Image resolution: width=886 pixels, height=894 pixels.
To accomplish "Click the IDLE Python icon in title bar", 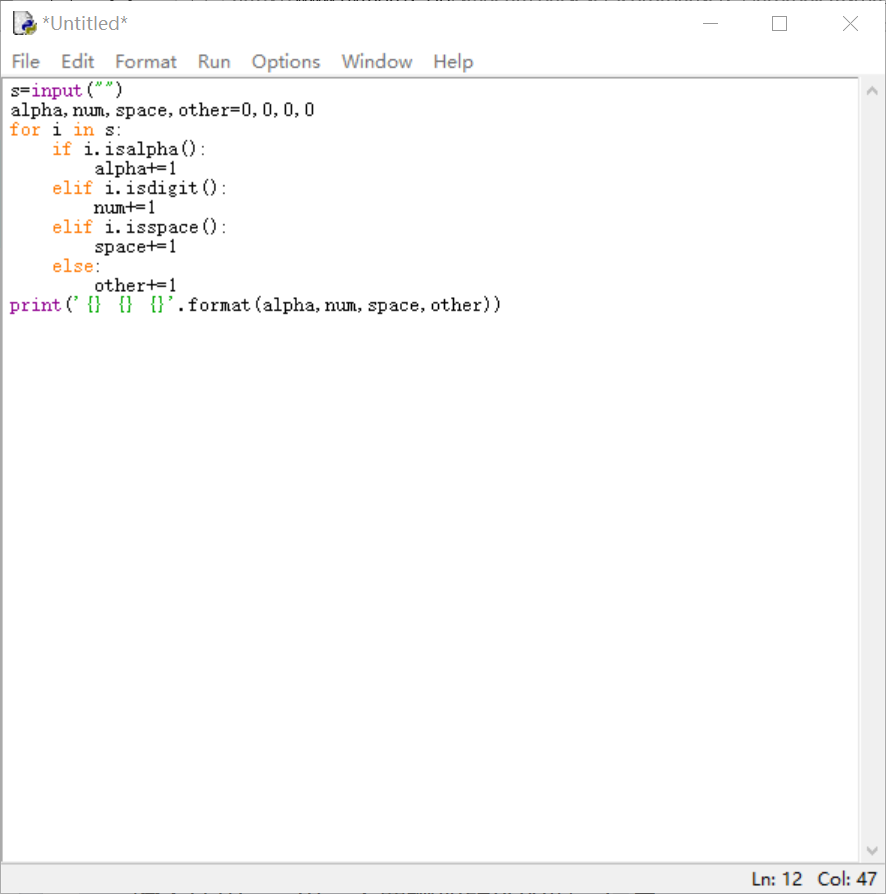I will point(25,23).
